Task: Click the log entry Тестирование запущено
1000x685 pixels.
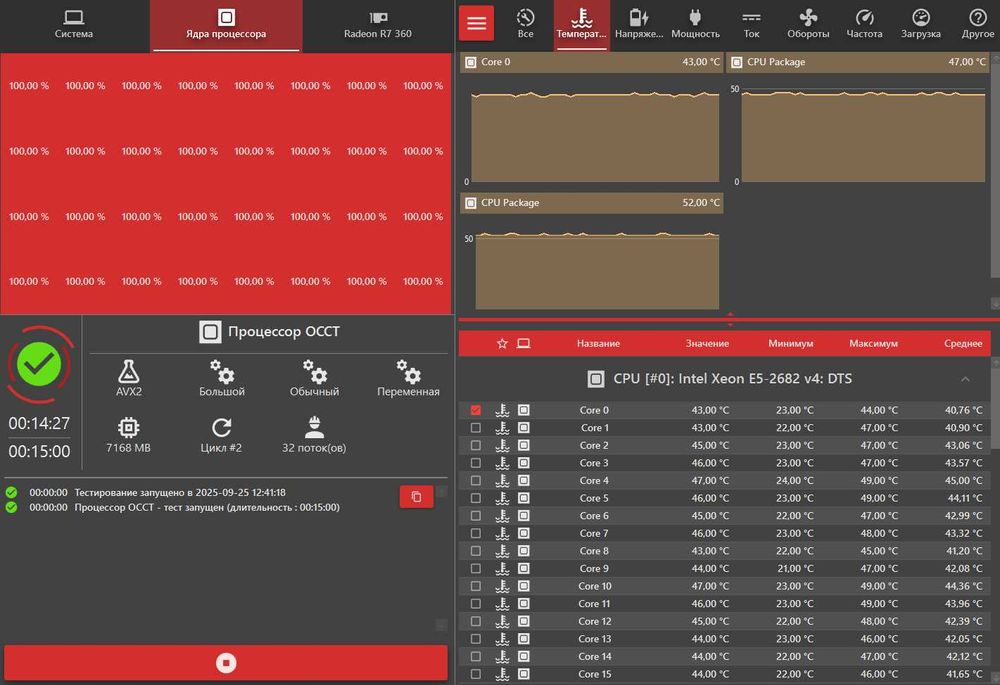Action: click(x=180, y=492)
